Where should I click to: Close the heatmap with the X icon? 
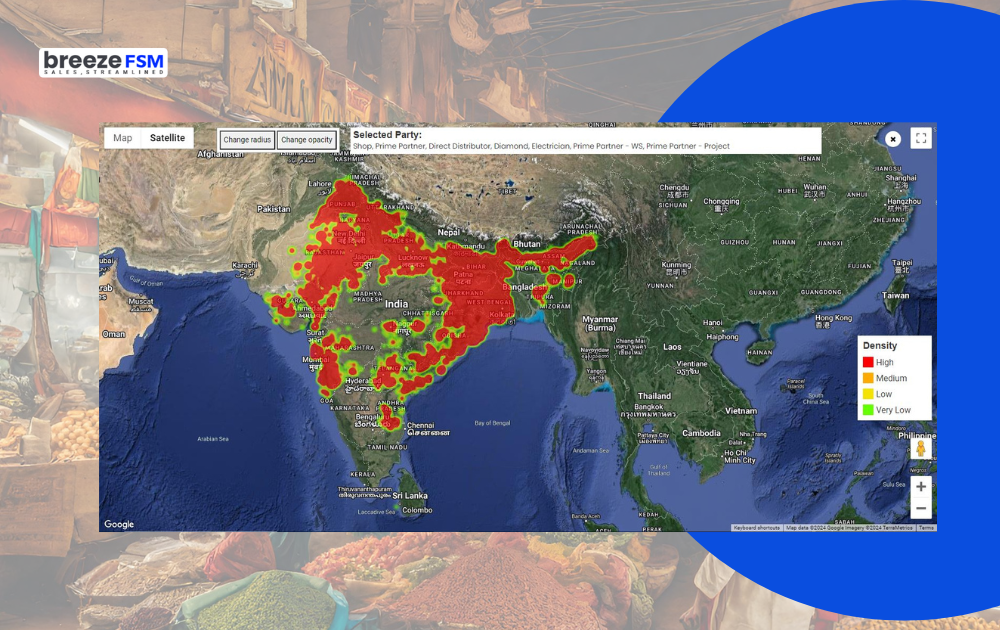click(x=893, y=139)
